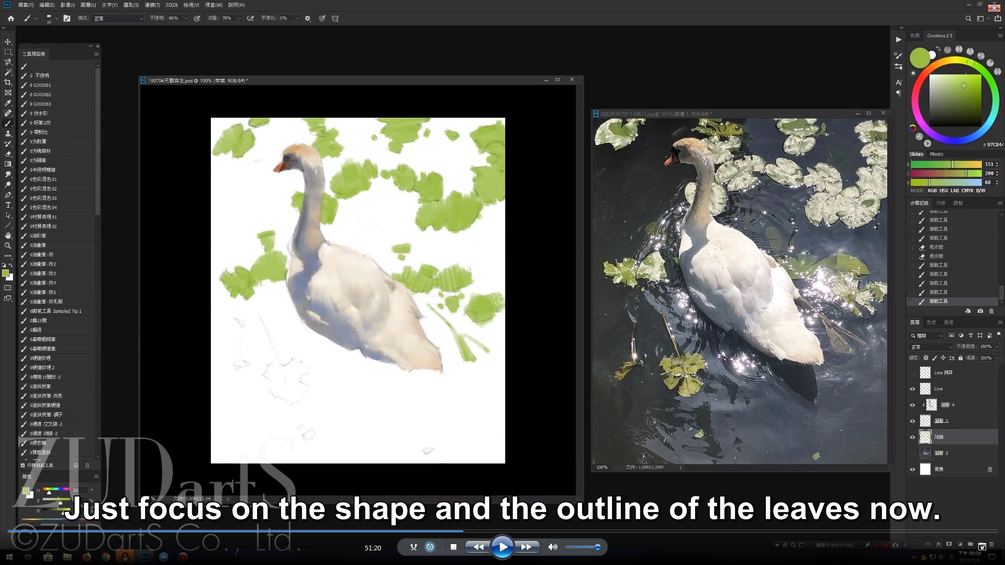Add layer style fx icon

[938, 545]
